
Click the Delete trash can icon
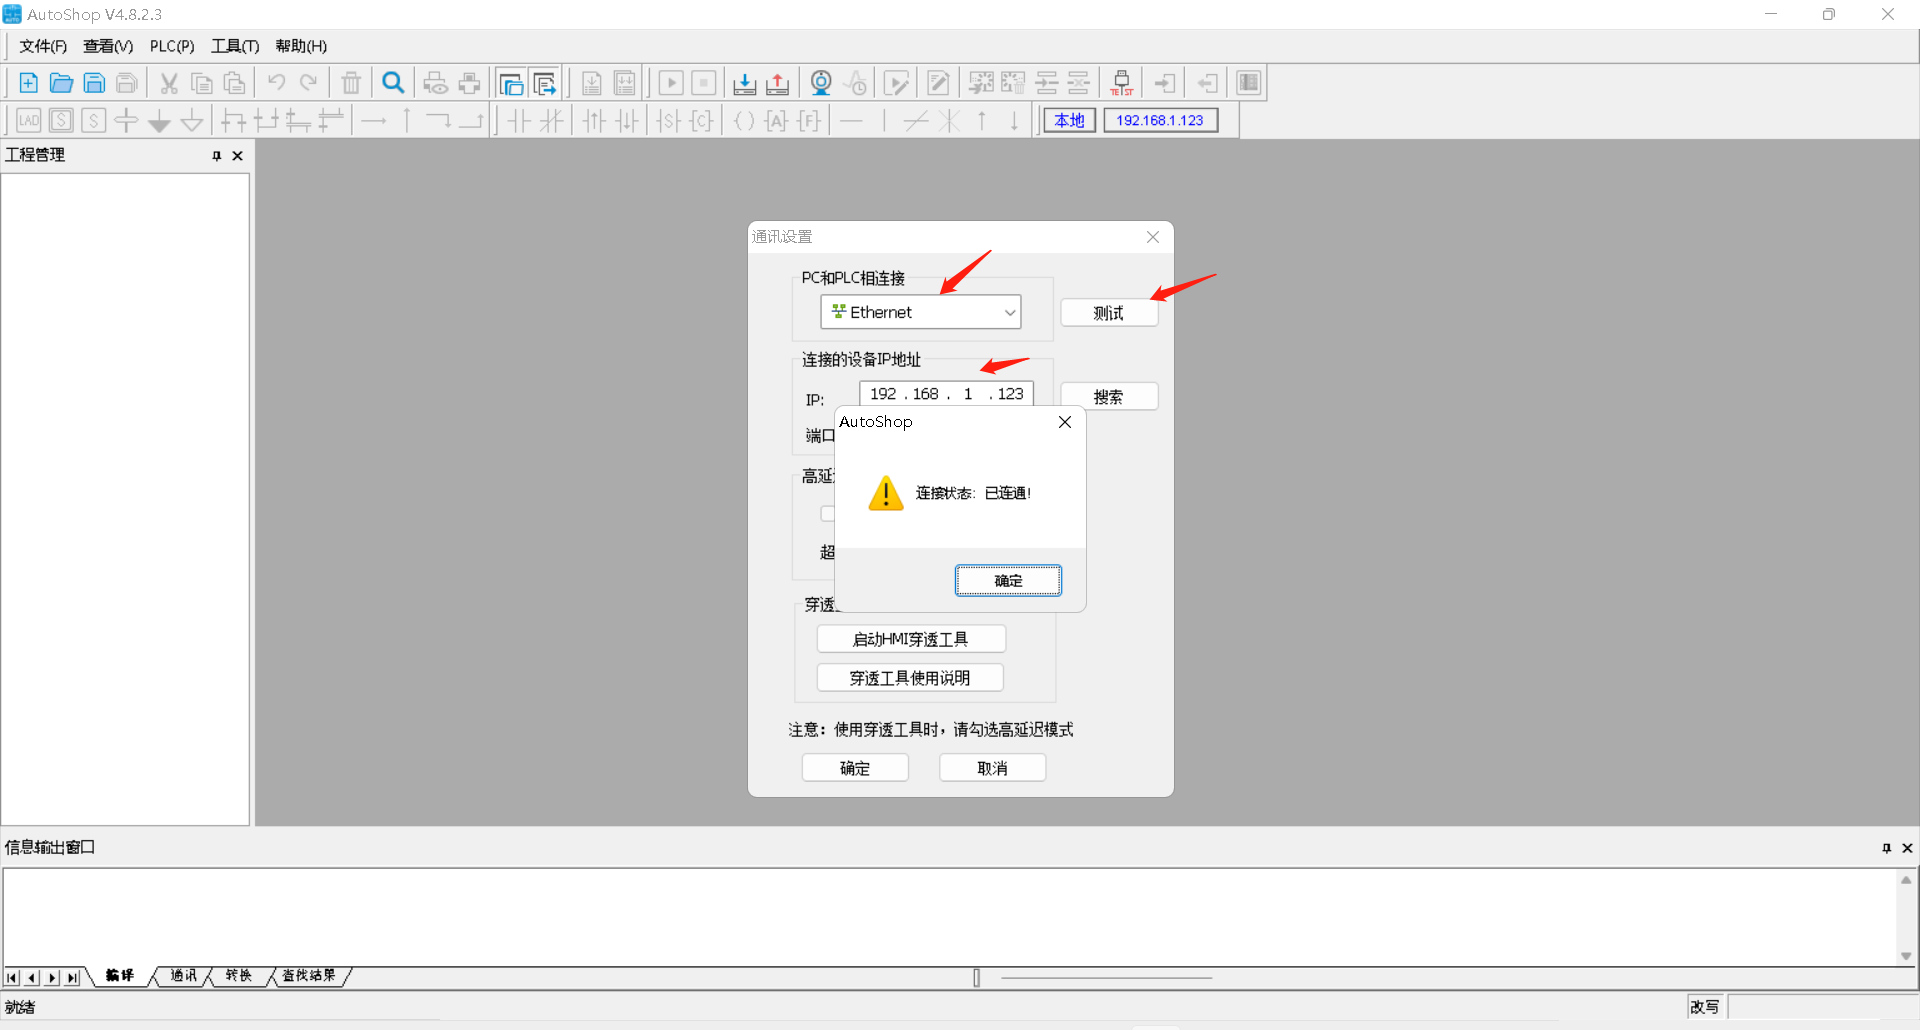(x=351, y=83)
